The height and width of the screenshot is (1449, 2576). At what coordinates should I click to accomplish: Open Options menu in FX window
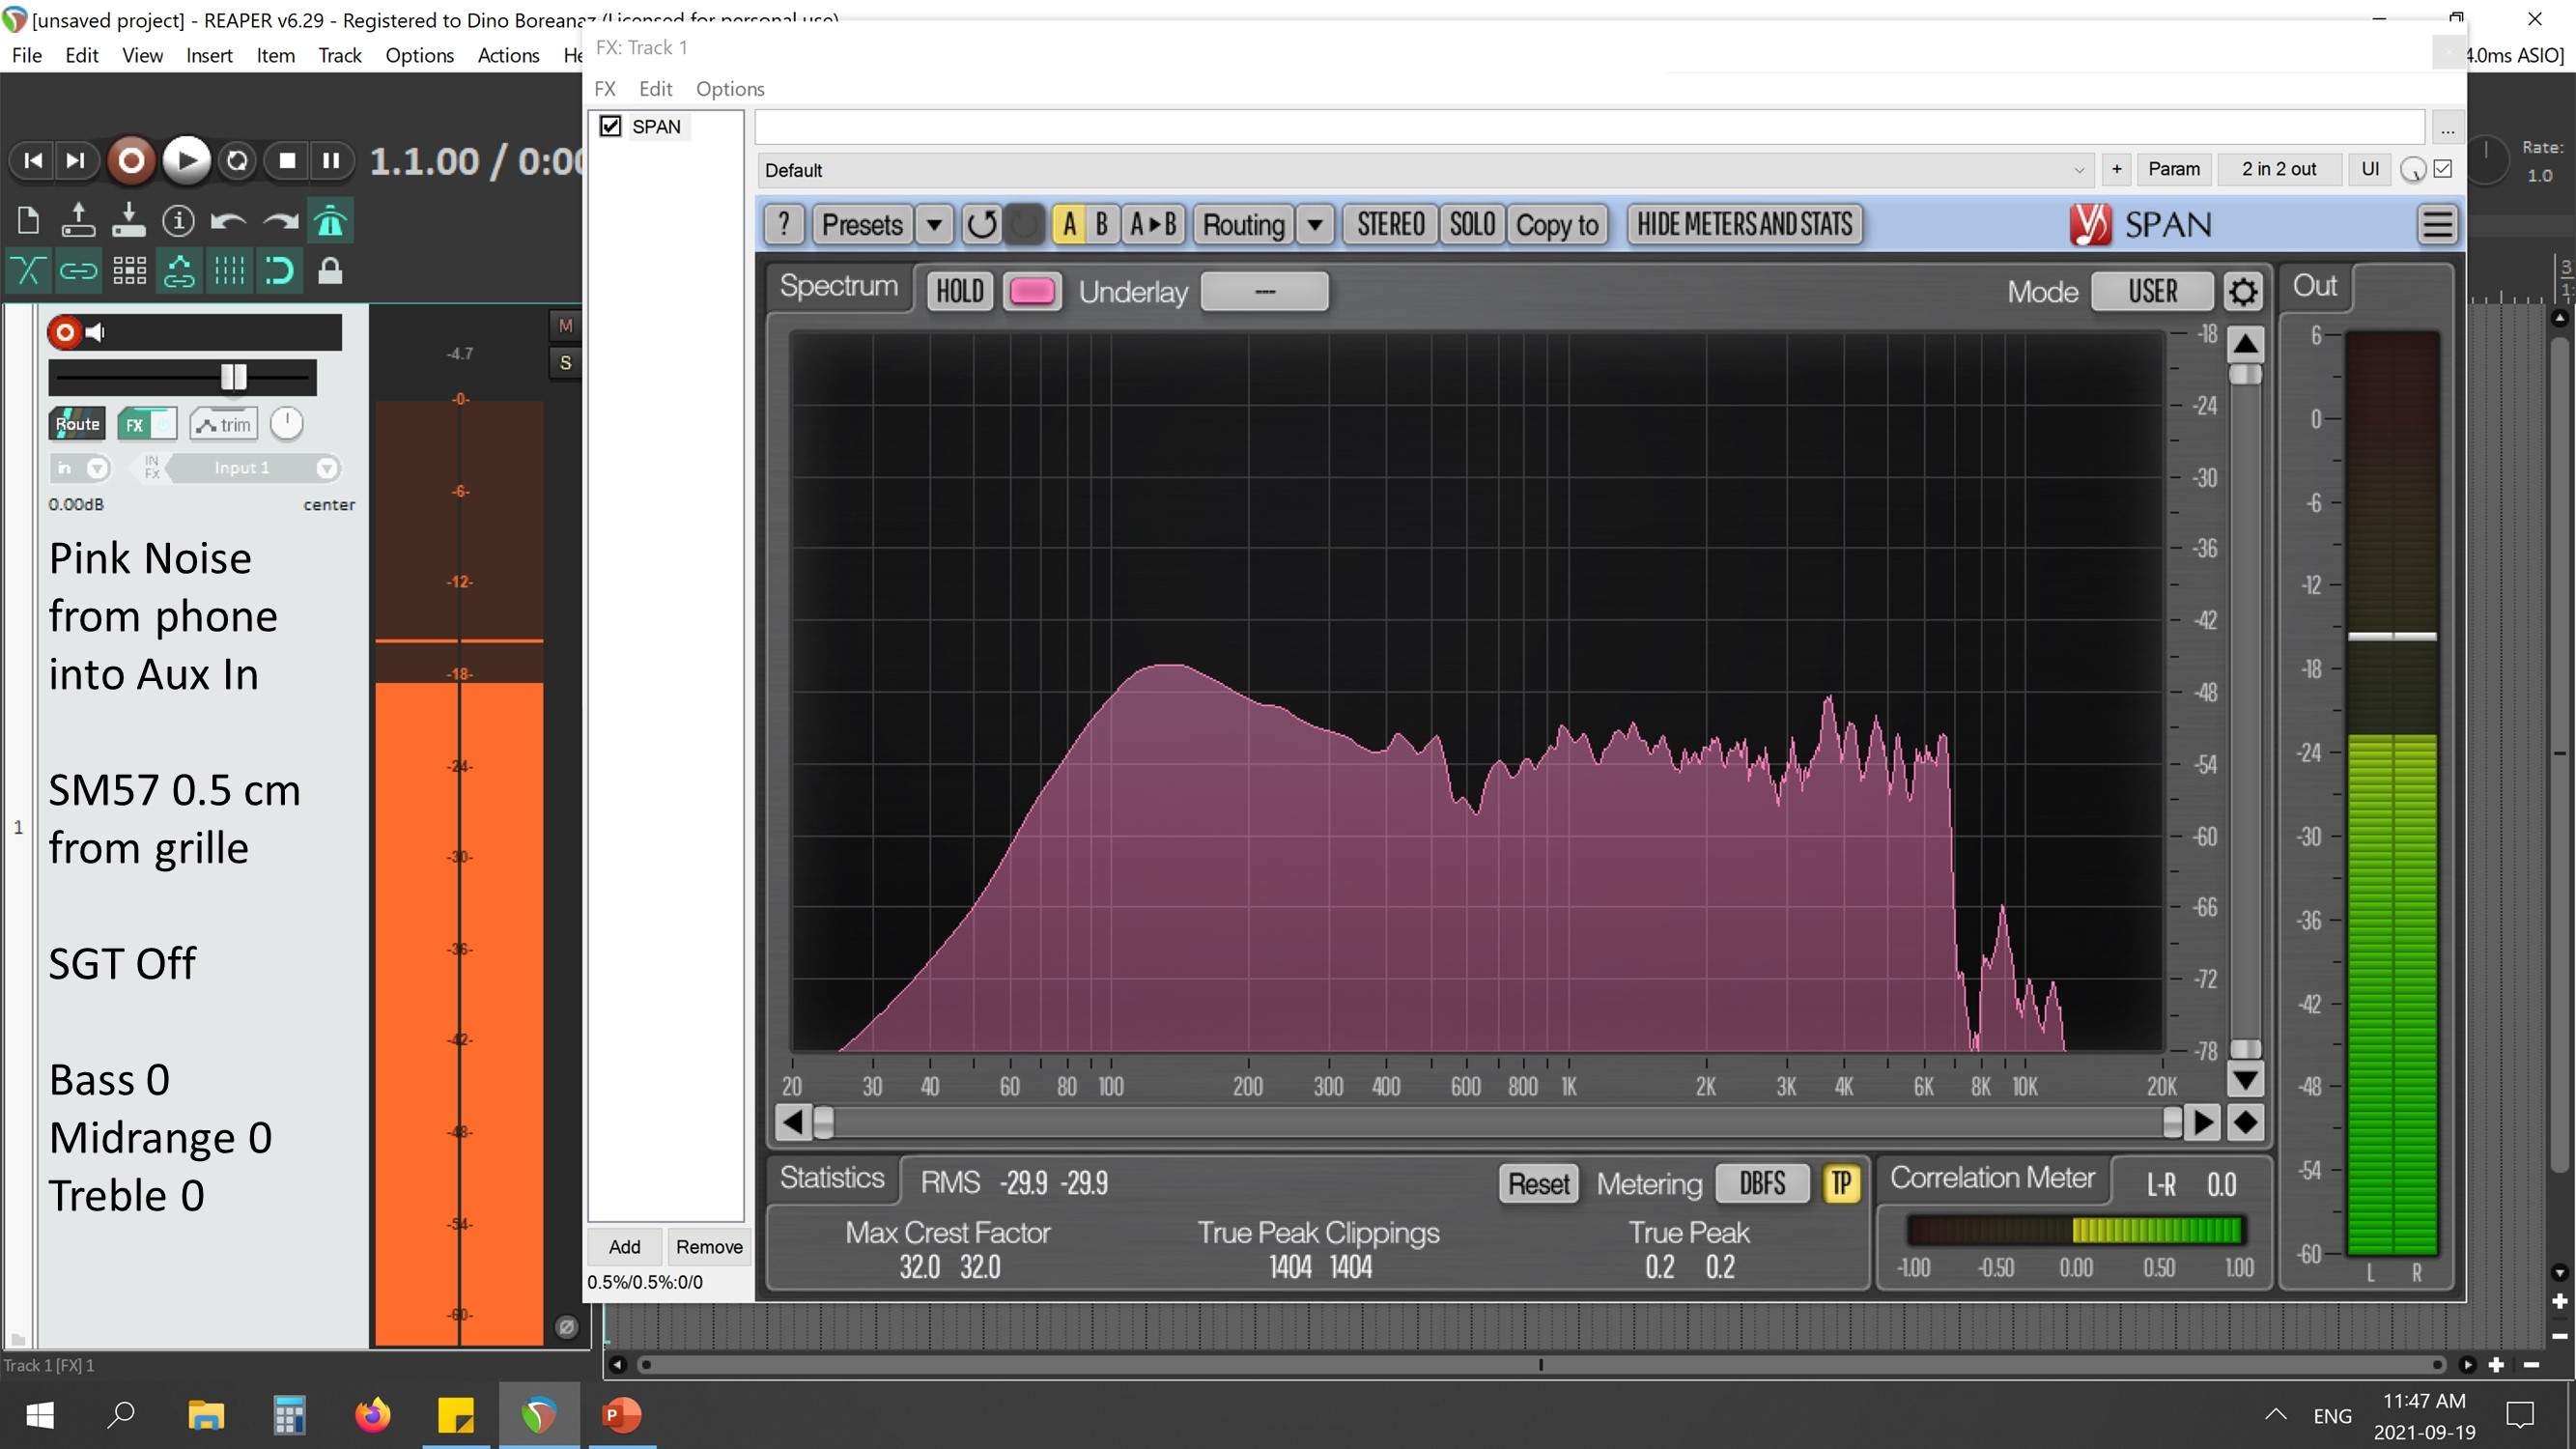[730, 89]
